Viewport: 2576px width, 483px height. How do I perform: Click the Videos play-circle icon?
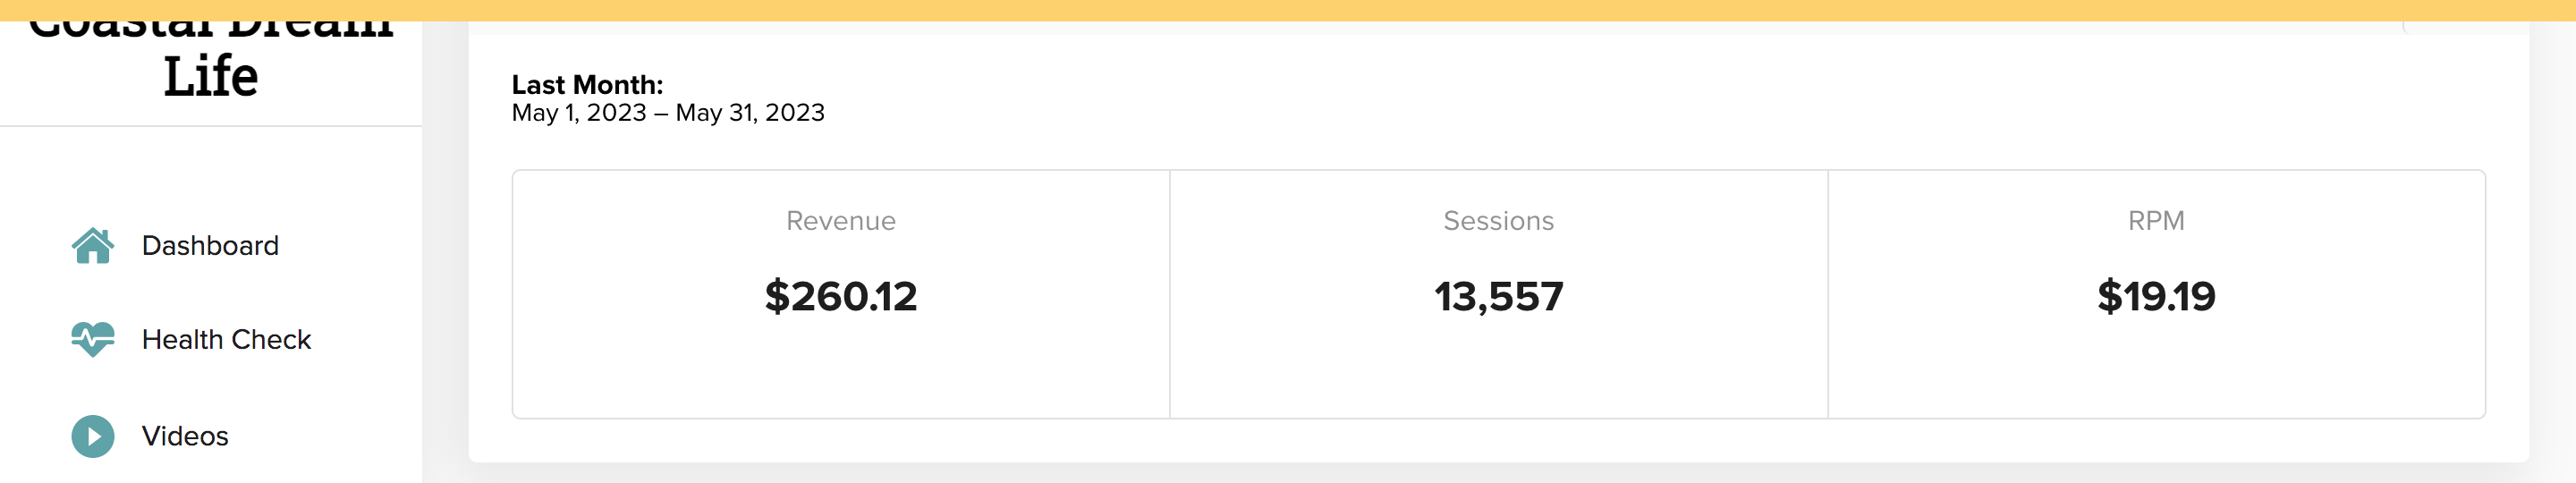point(93,437)
